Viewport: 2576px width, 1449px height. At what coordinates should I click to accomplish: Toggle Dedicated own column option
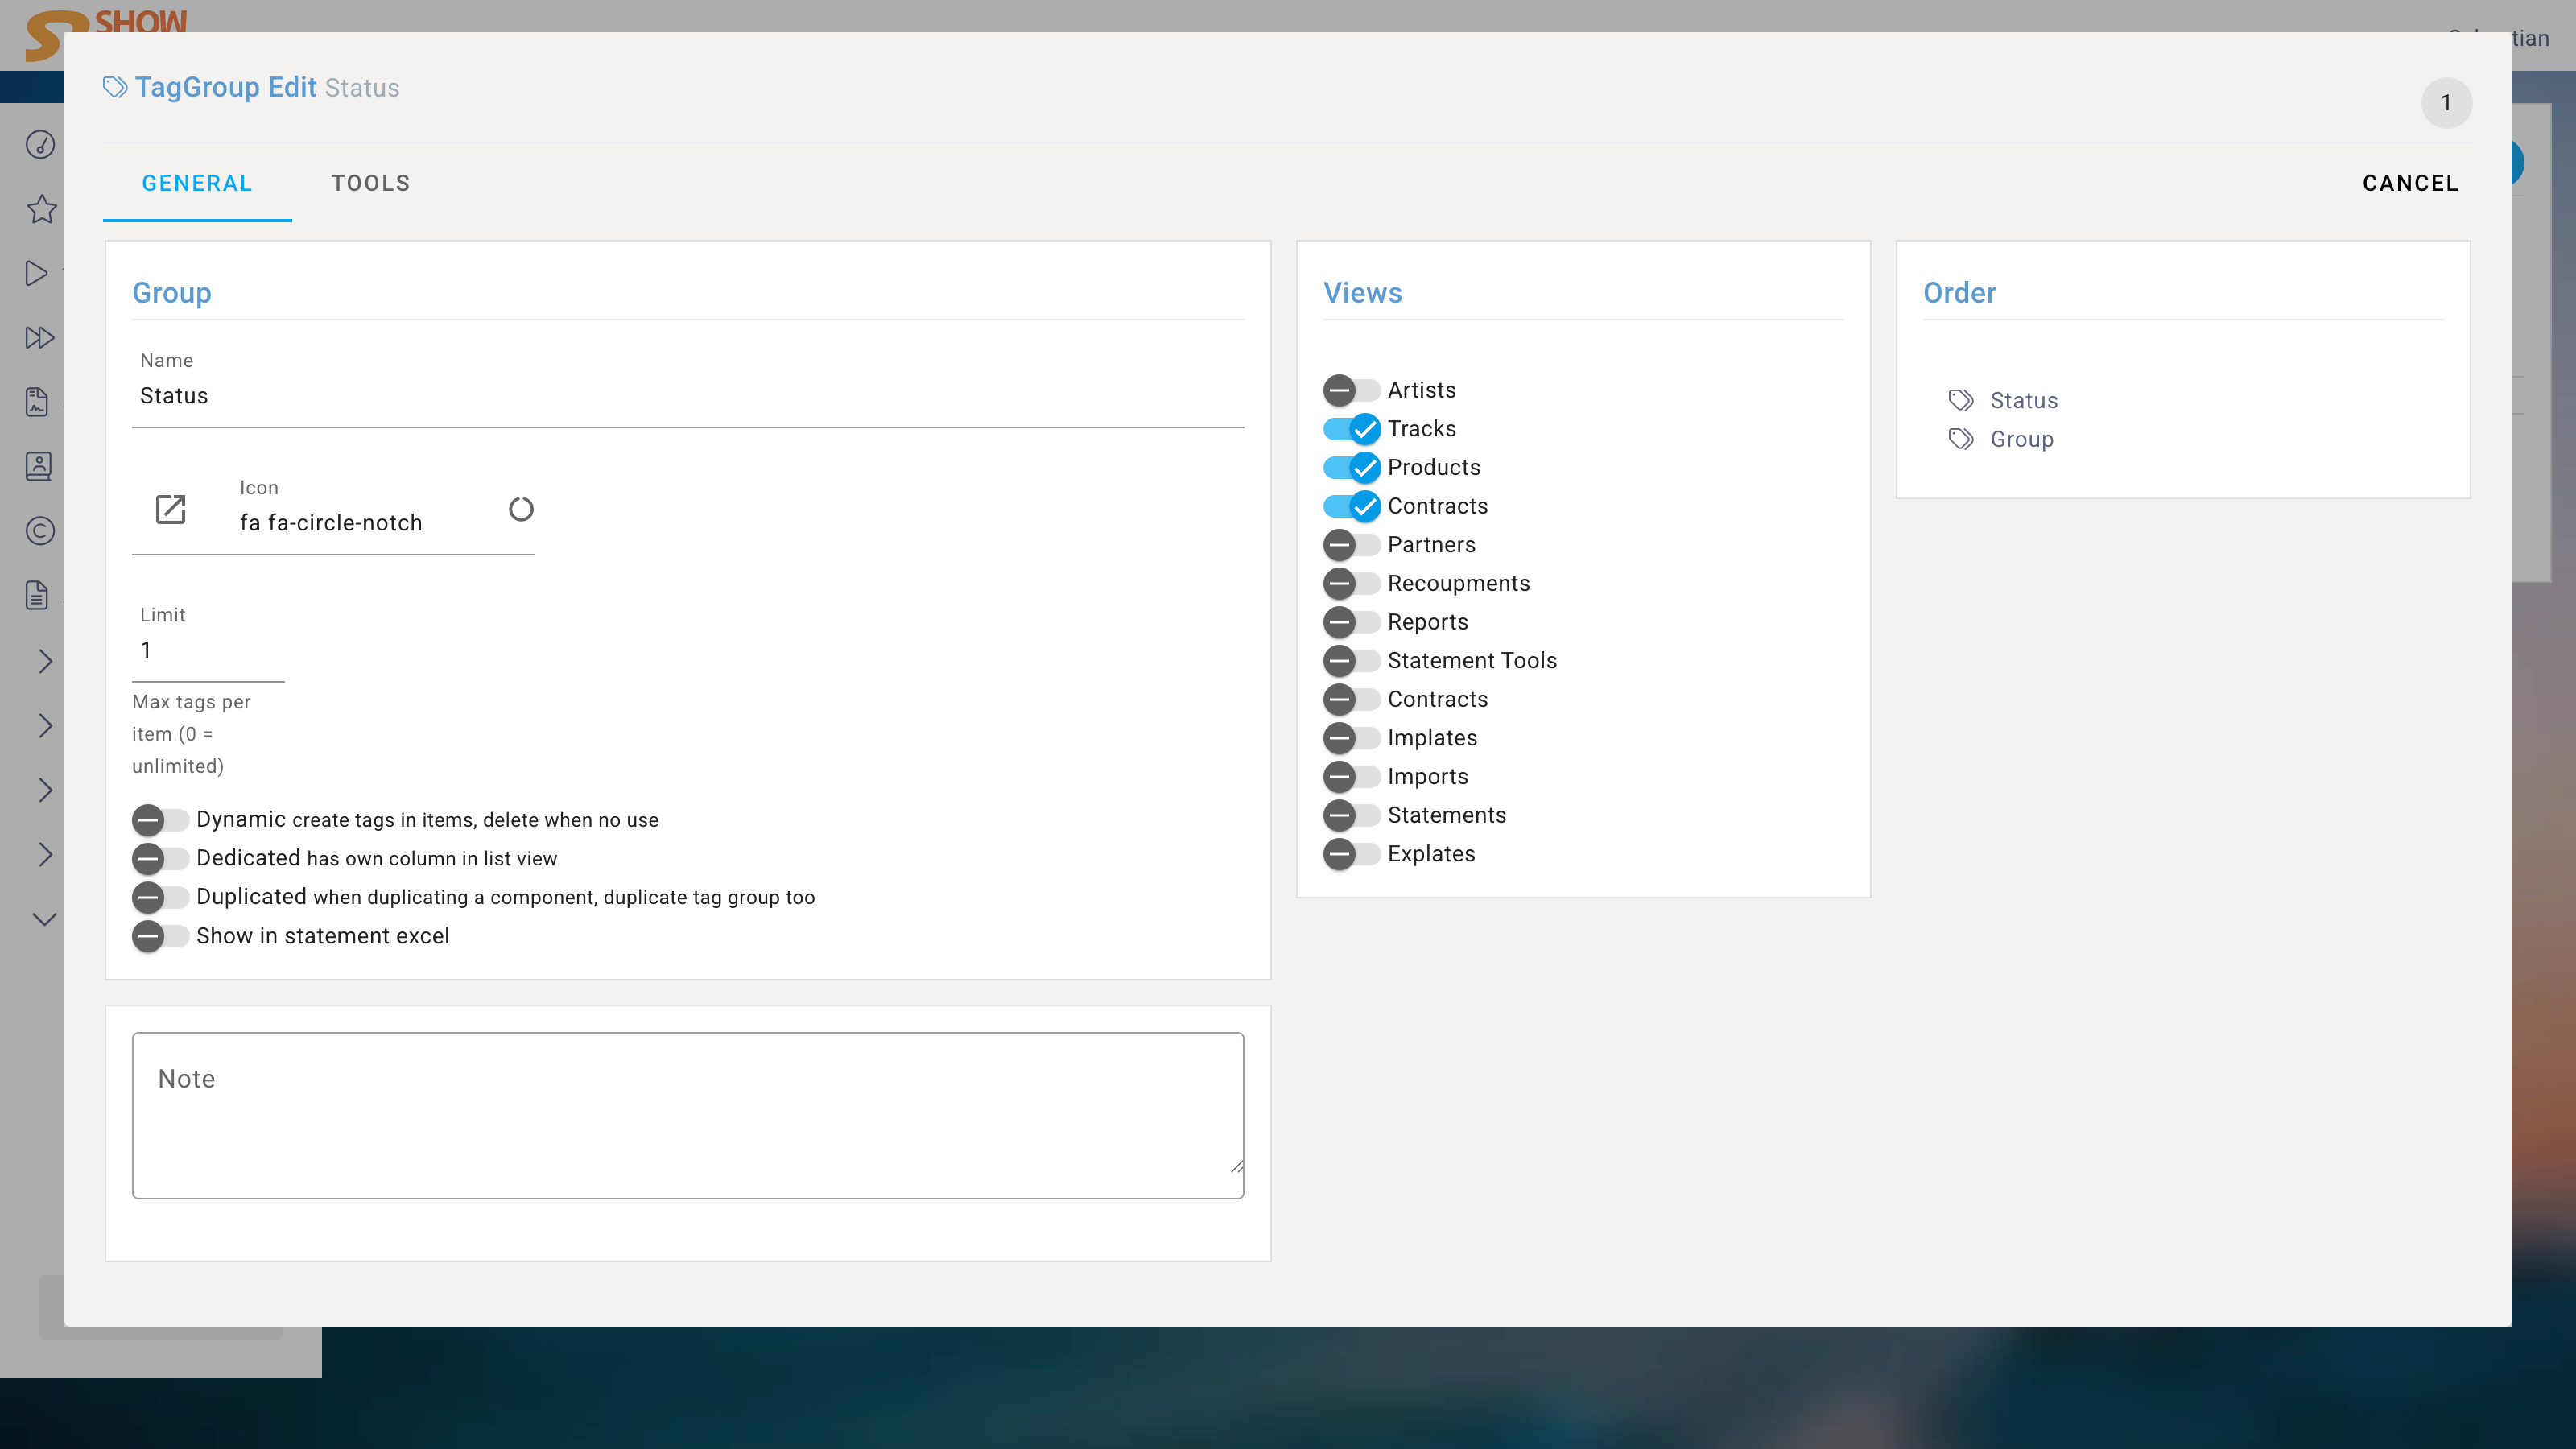tap(160, 858)
